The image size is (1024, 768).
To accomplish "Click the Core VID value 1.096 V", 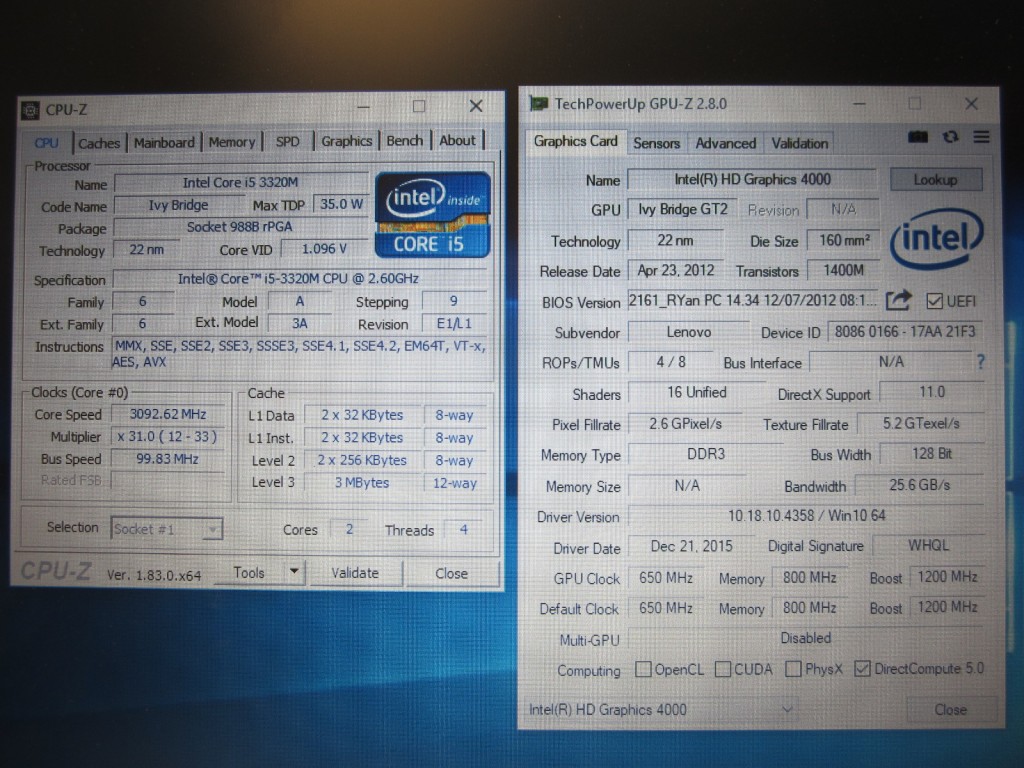I will 324,249.
